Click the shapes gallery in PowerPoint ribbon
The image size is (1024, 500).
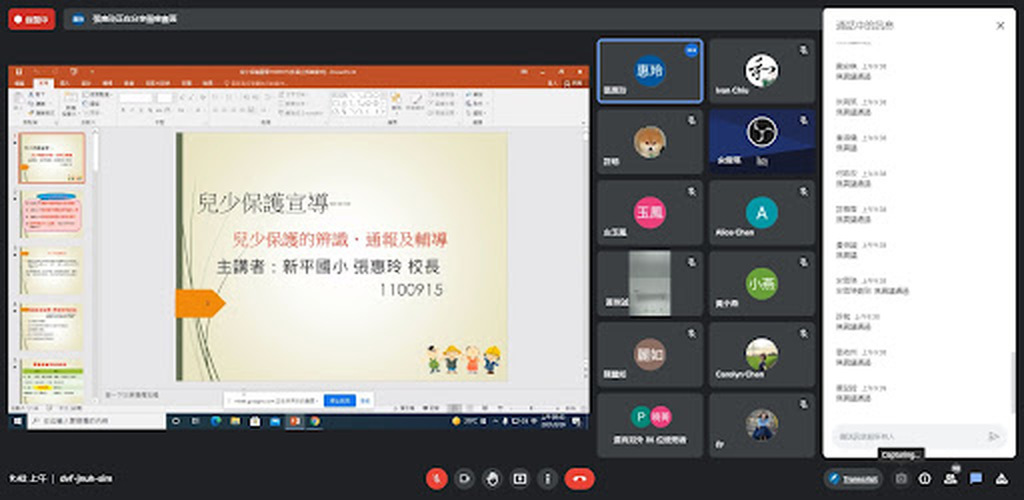pos(357,104)
